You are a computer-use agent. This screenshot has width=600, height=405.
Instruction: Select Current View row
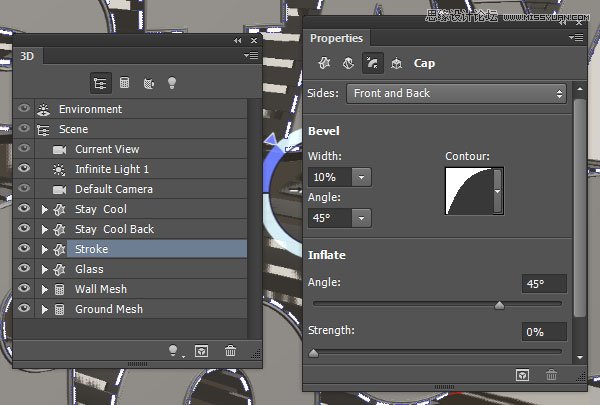(141, 149)
